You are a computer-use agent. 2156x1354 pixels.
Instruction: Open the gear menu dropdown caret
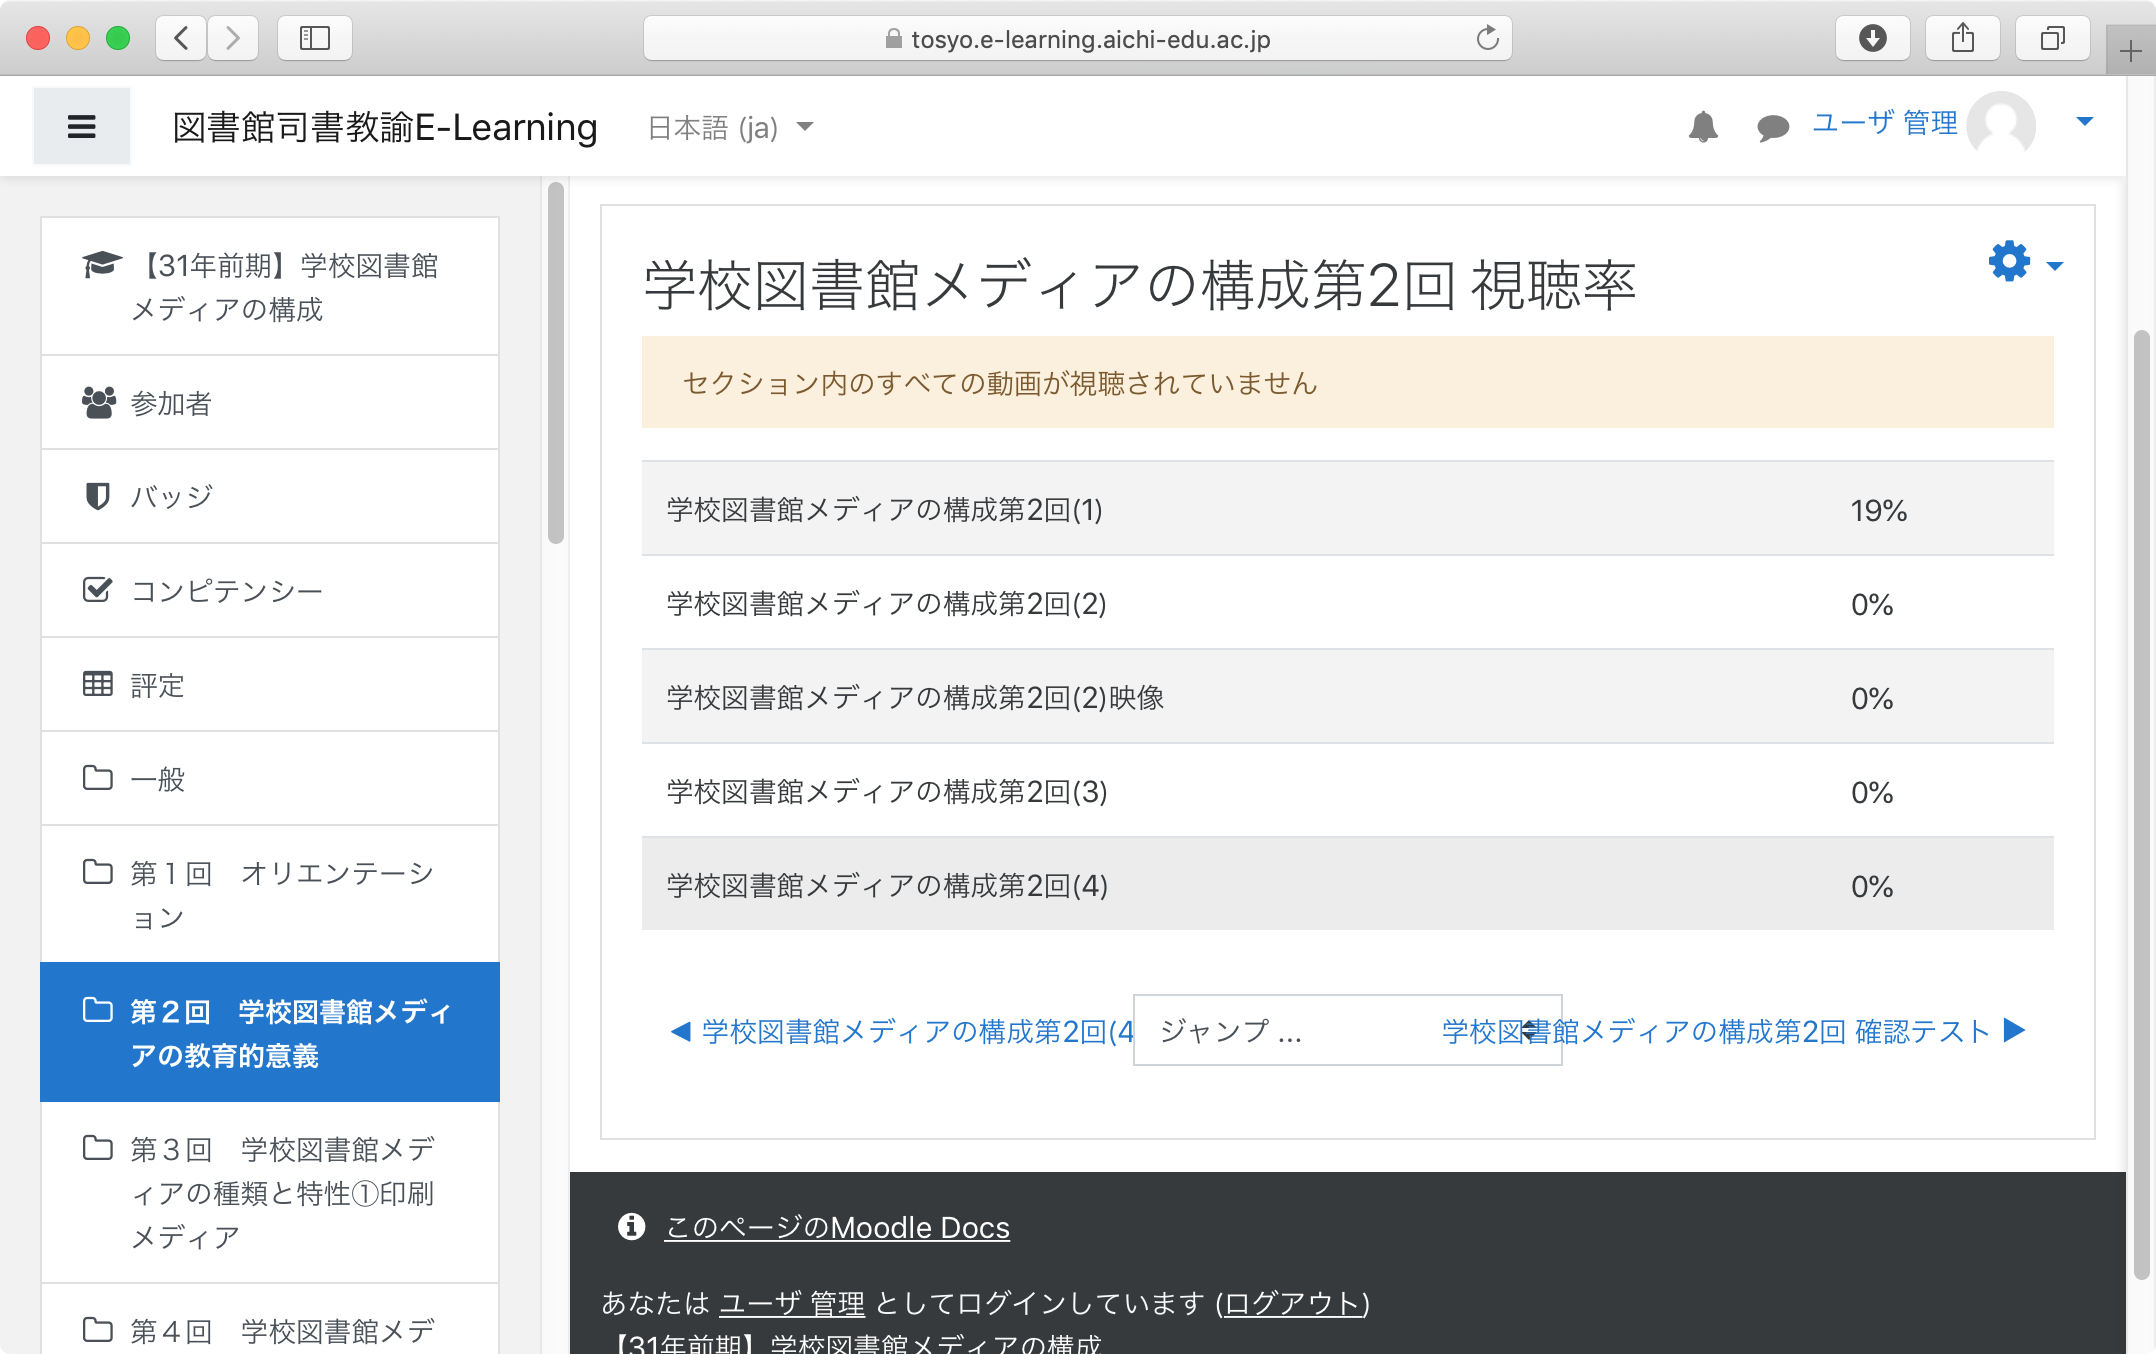(x=2054, y=266)
